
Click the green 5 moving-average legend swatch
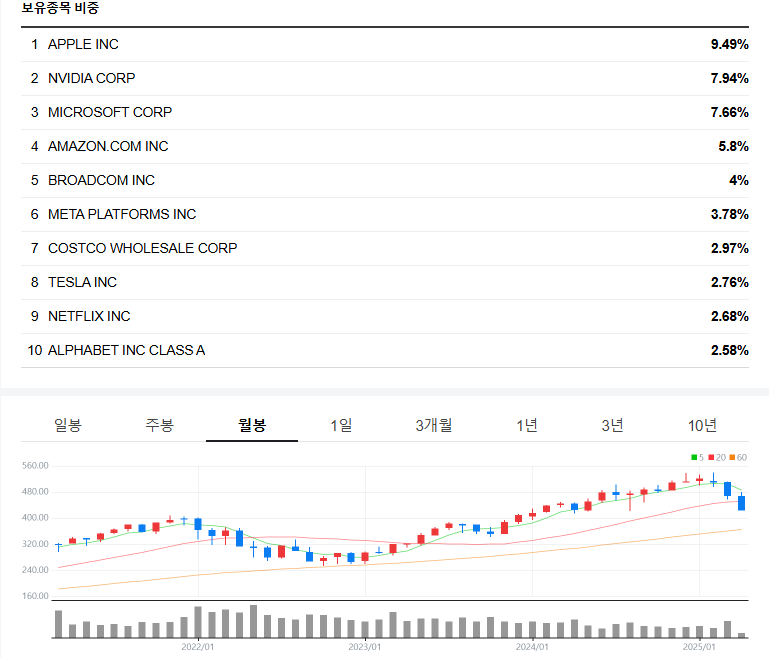pyautogui.click(x=694, y=457)
